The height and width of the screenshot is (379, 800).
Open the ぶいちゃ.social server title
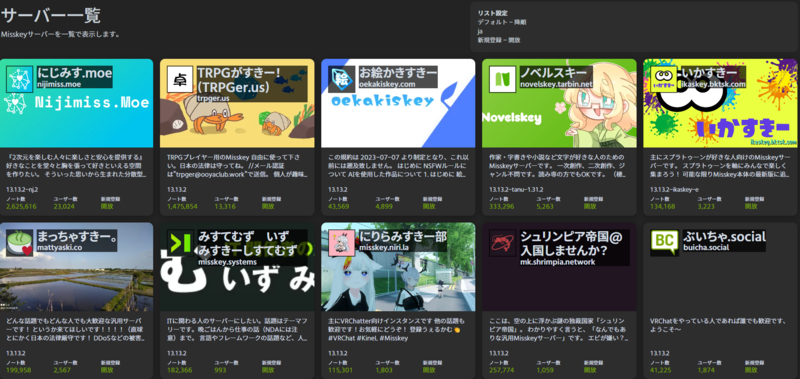click(723, 236)
